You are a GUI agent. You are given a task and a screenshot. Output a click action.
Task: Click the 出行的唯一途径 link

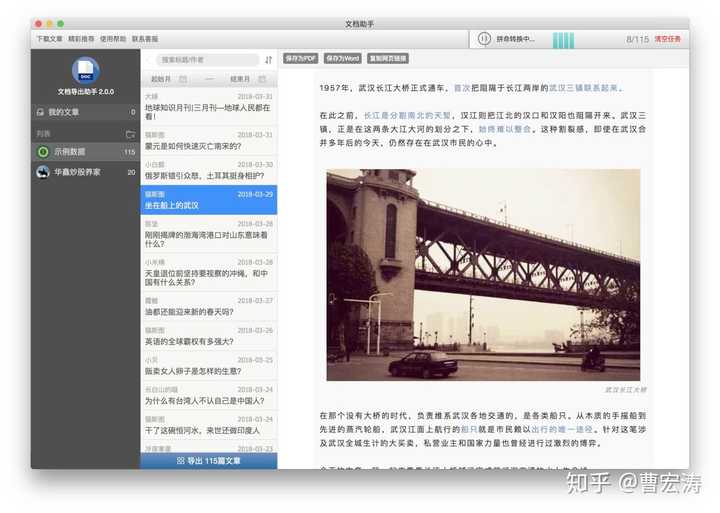click(562, 429)
